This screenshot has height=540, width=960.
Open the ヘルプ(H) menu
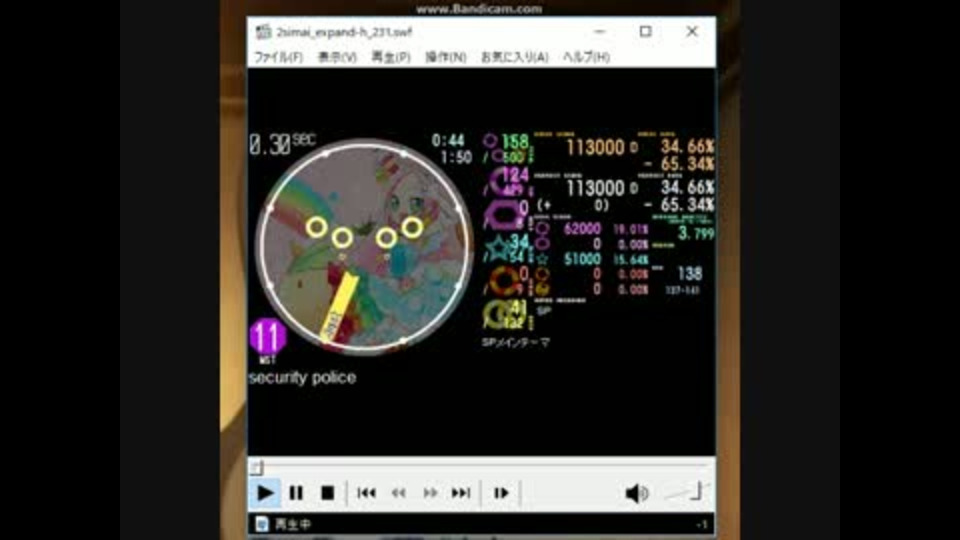tap(586, 57)
